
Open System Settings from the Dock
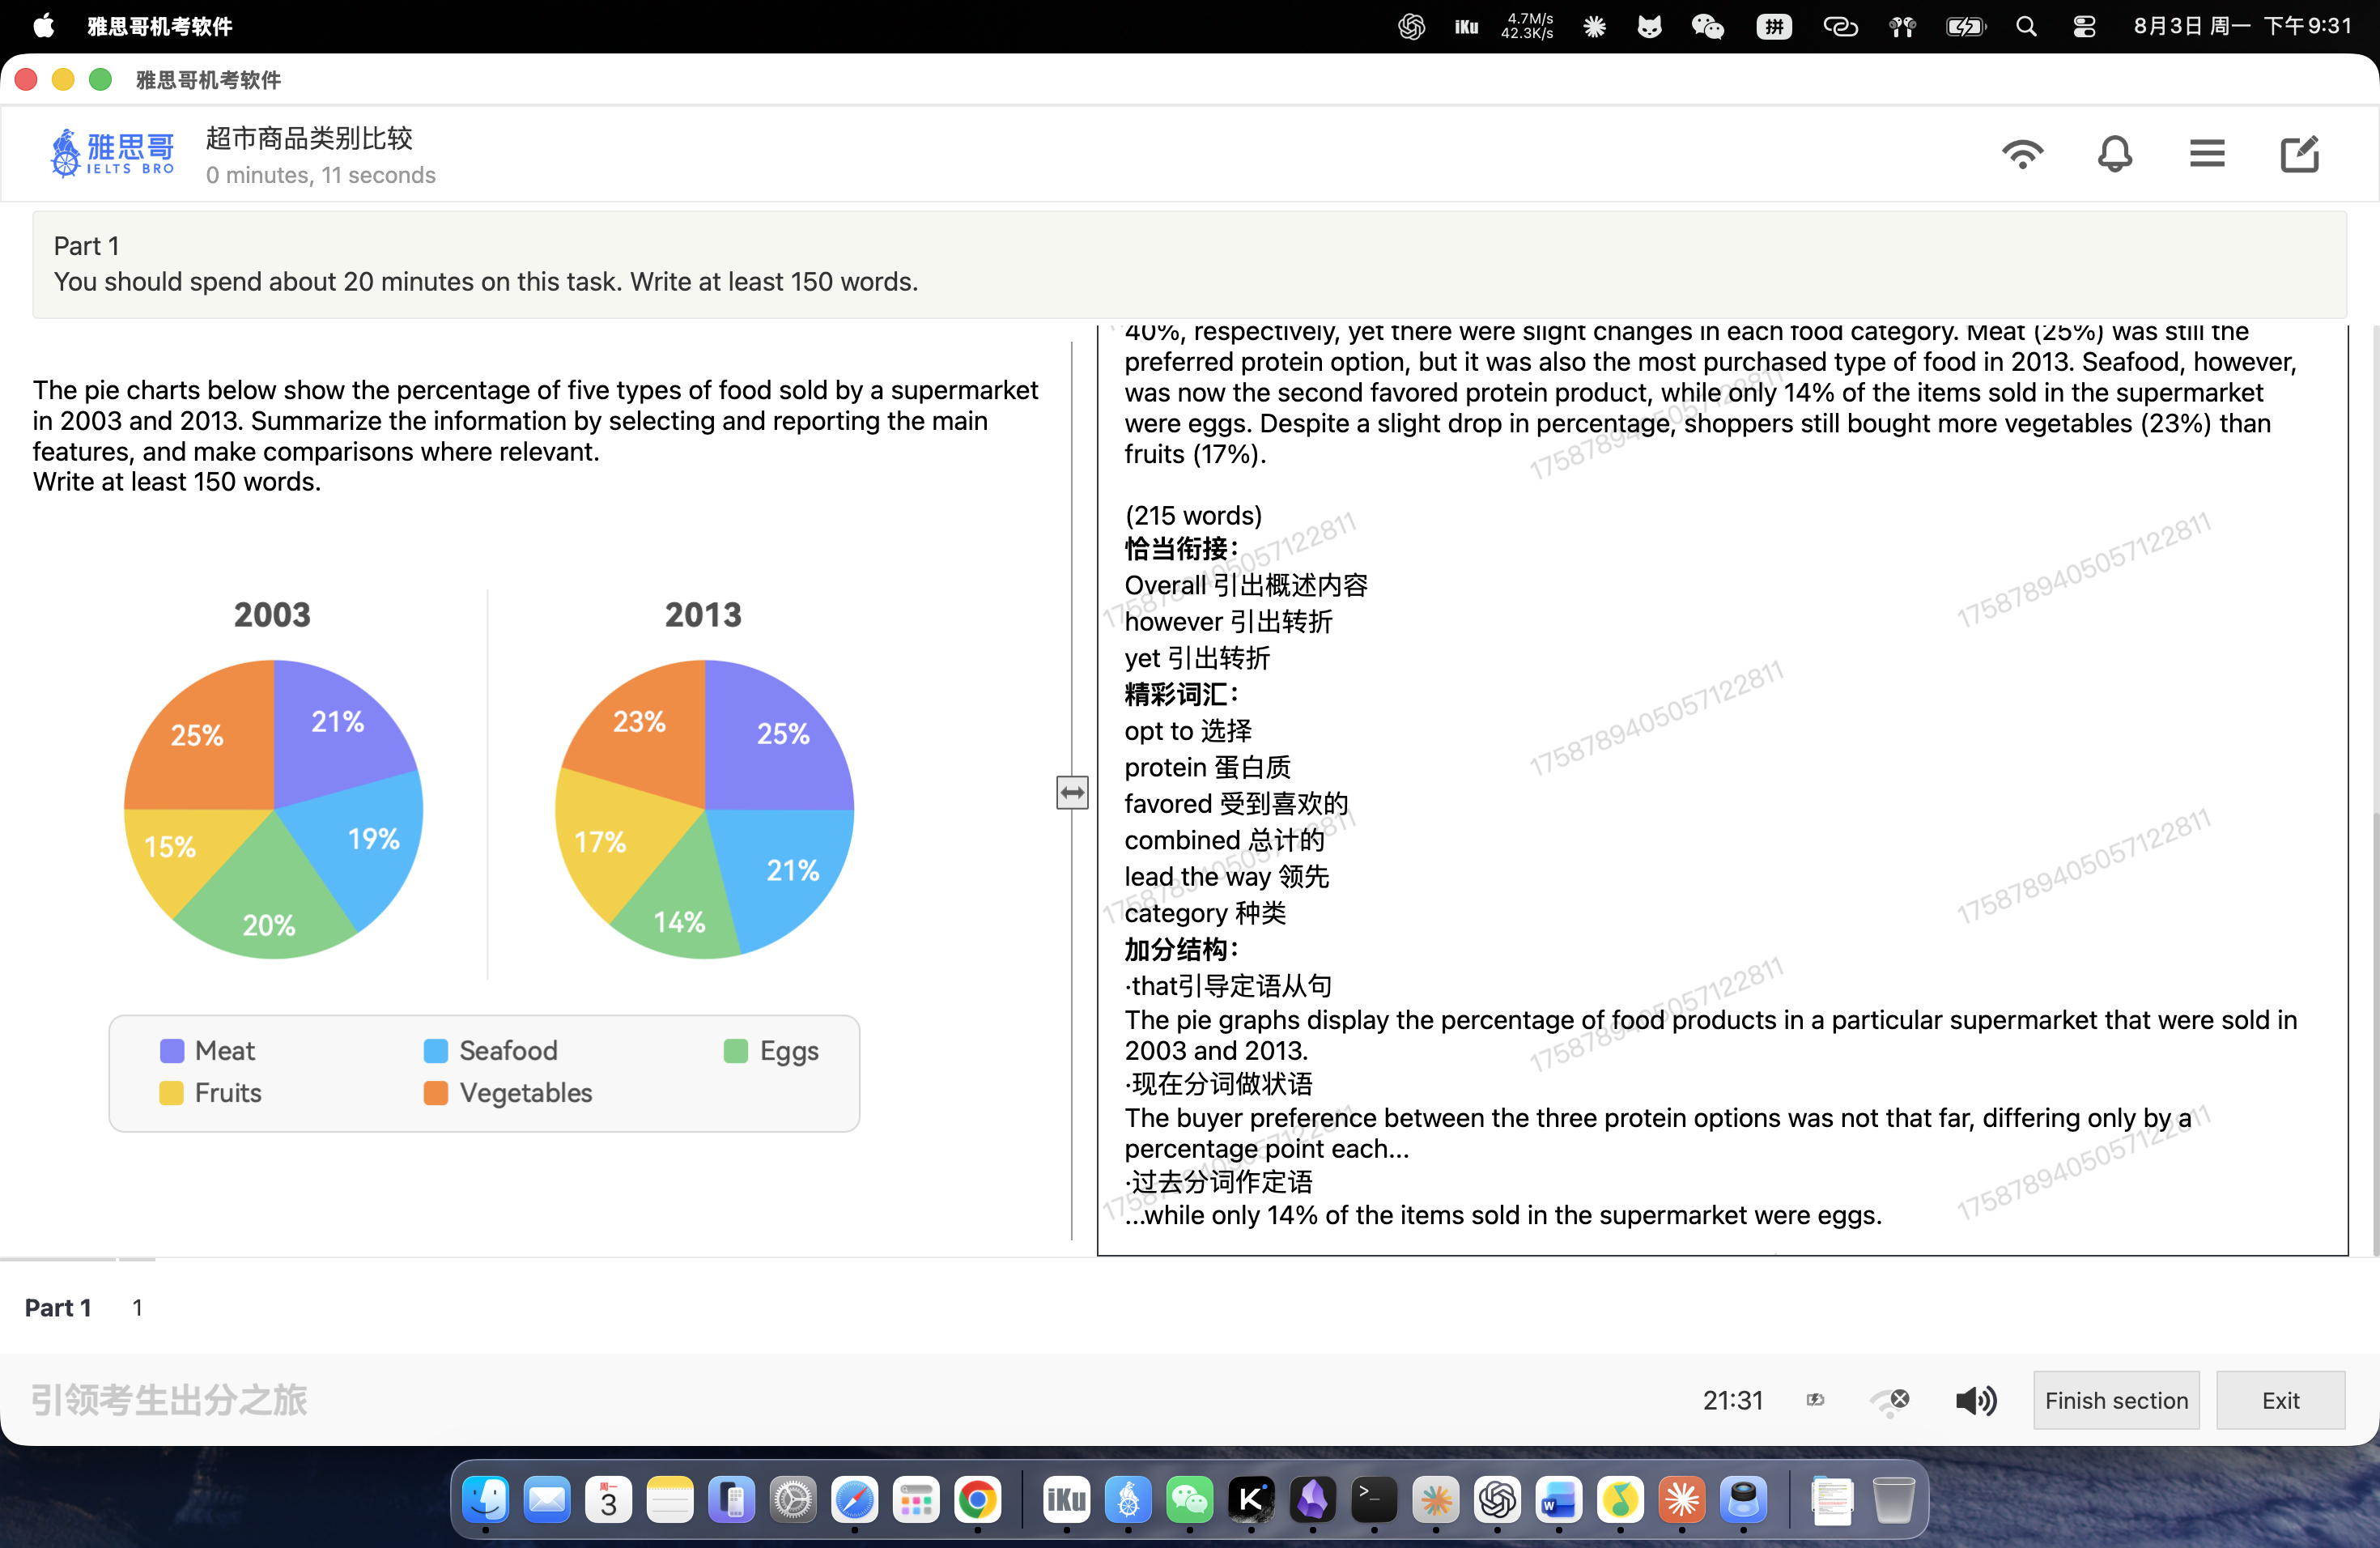(x=793, y=1500)
